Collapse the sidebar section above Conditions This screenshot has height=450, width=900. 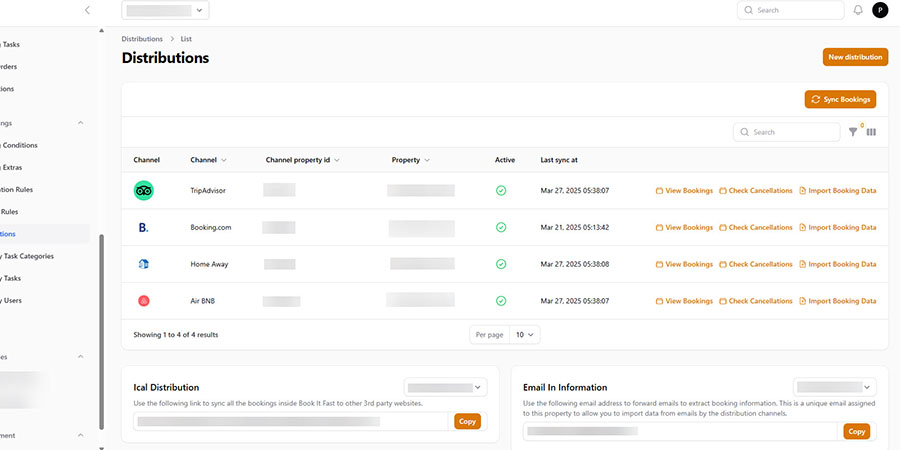[80, 123]
